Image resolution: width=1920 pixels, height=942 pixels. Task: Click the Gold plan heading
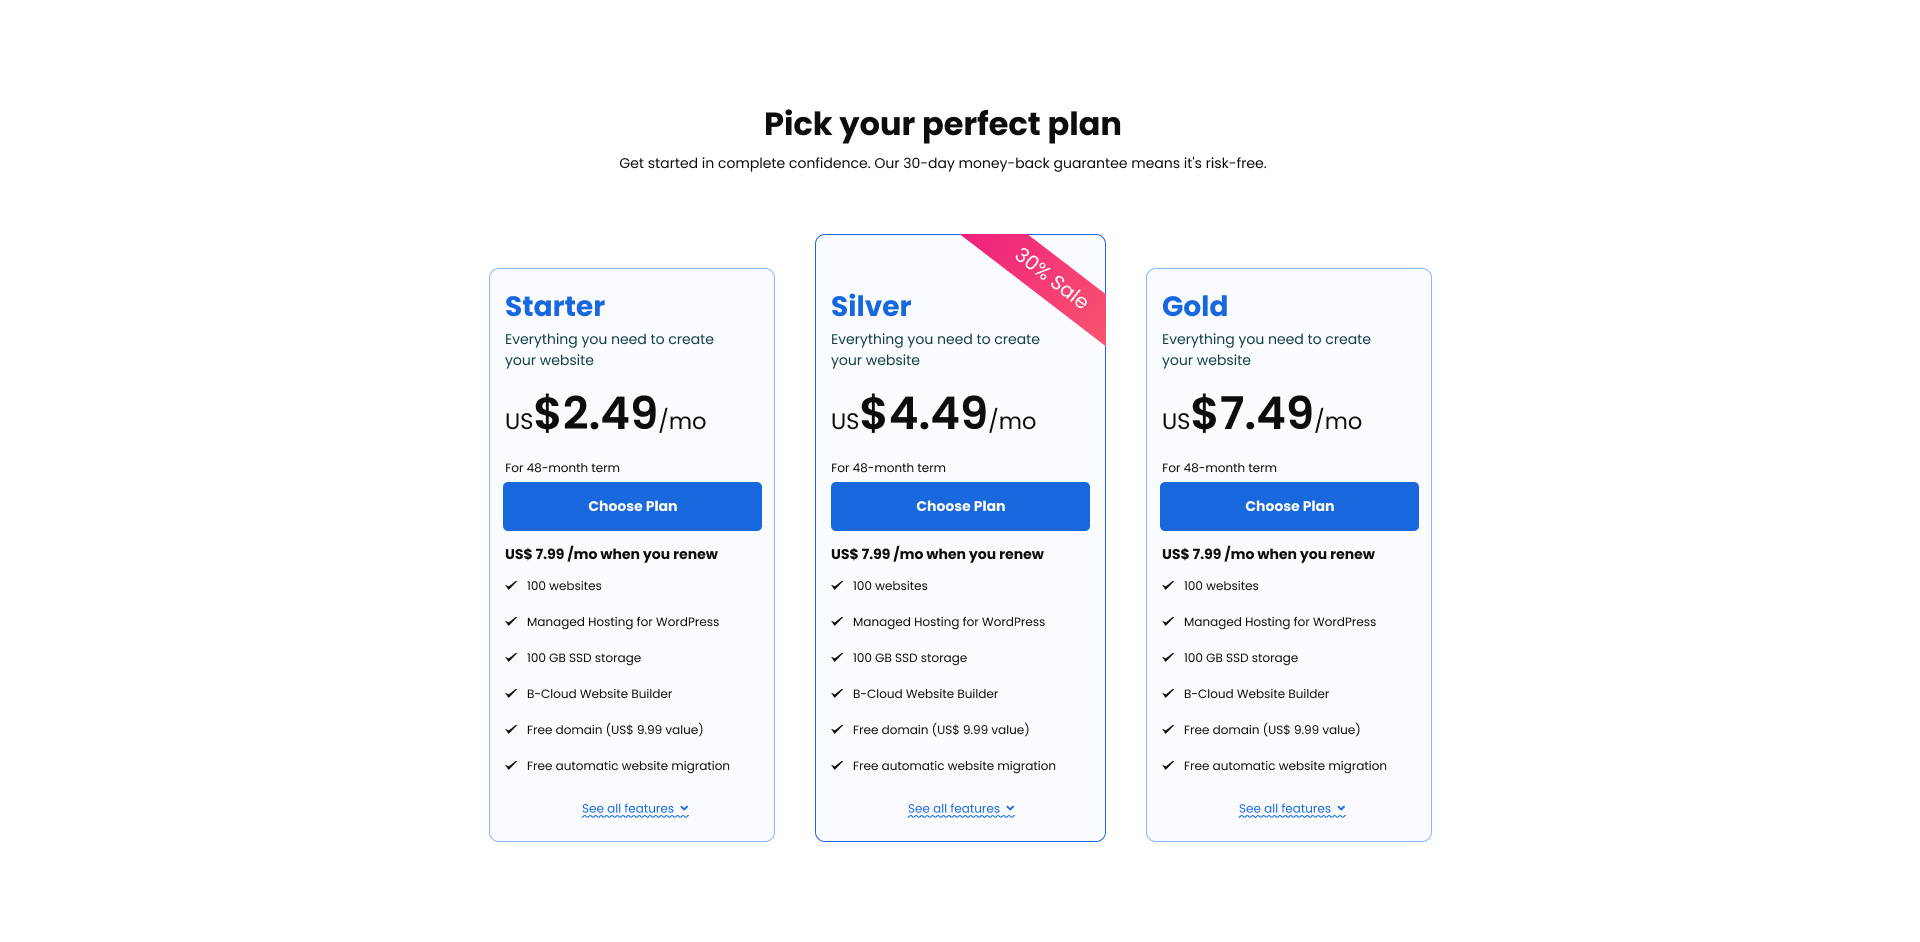tap(1195, 306)
